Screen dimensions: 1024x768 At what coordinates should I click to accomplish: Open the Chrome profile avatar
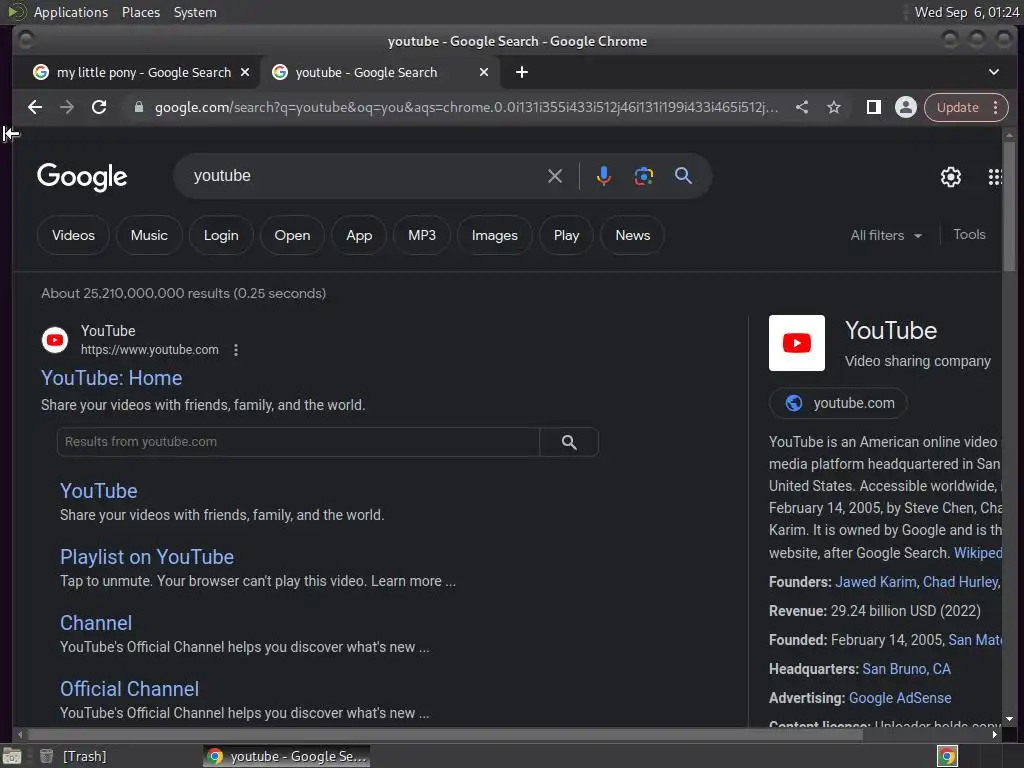click(x=906, y=108)
